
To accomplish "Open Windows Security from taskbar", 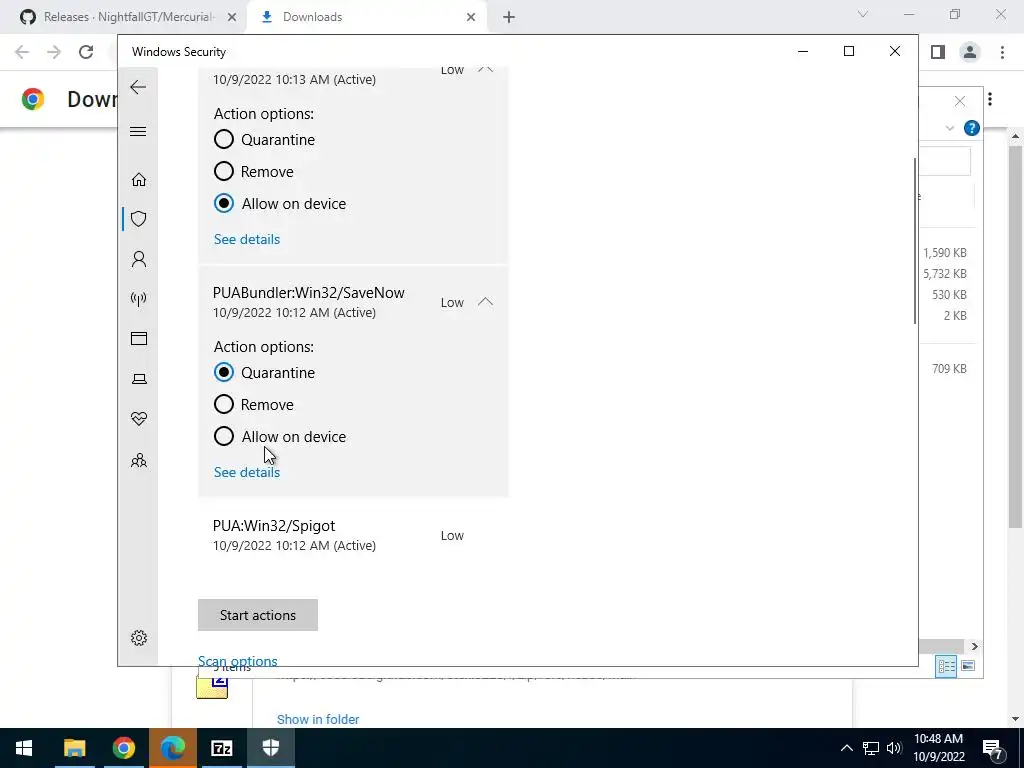I will tap(271, 748).
